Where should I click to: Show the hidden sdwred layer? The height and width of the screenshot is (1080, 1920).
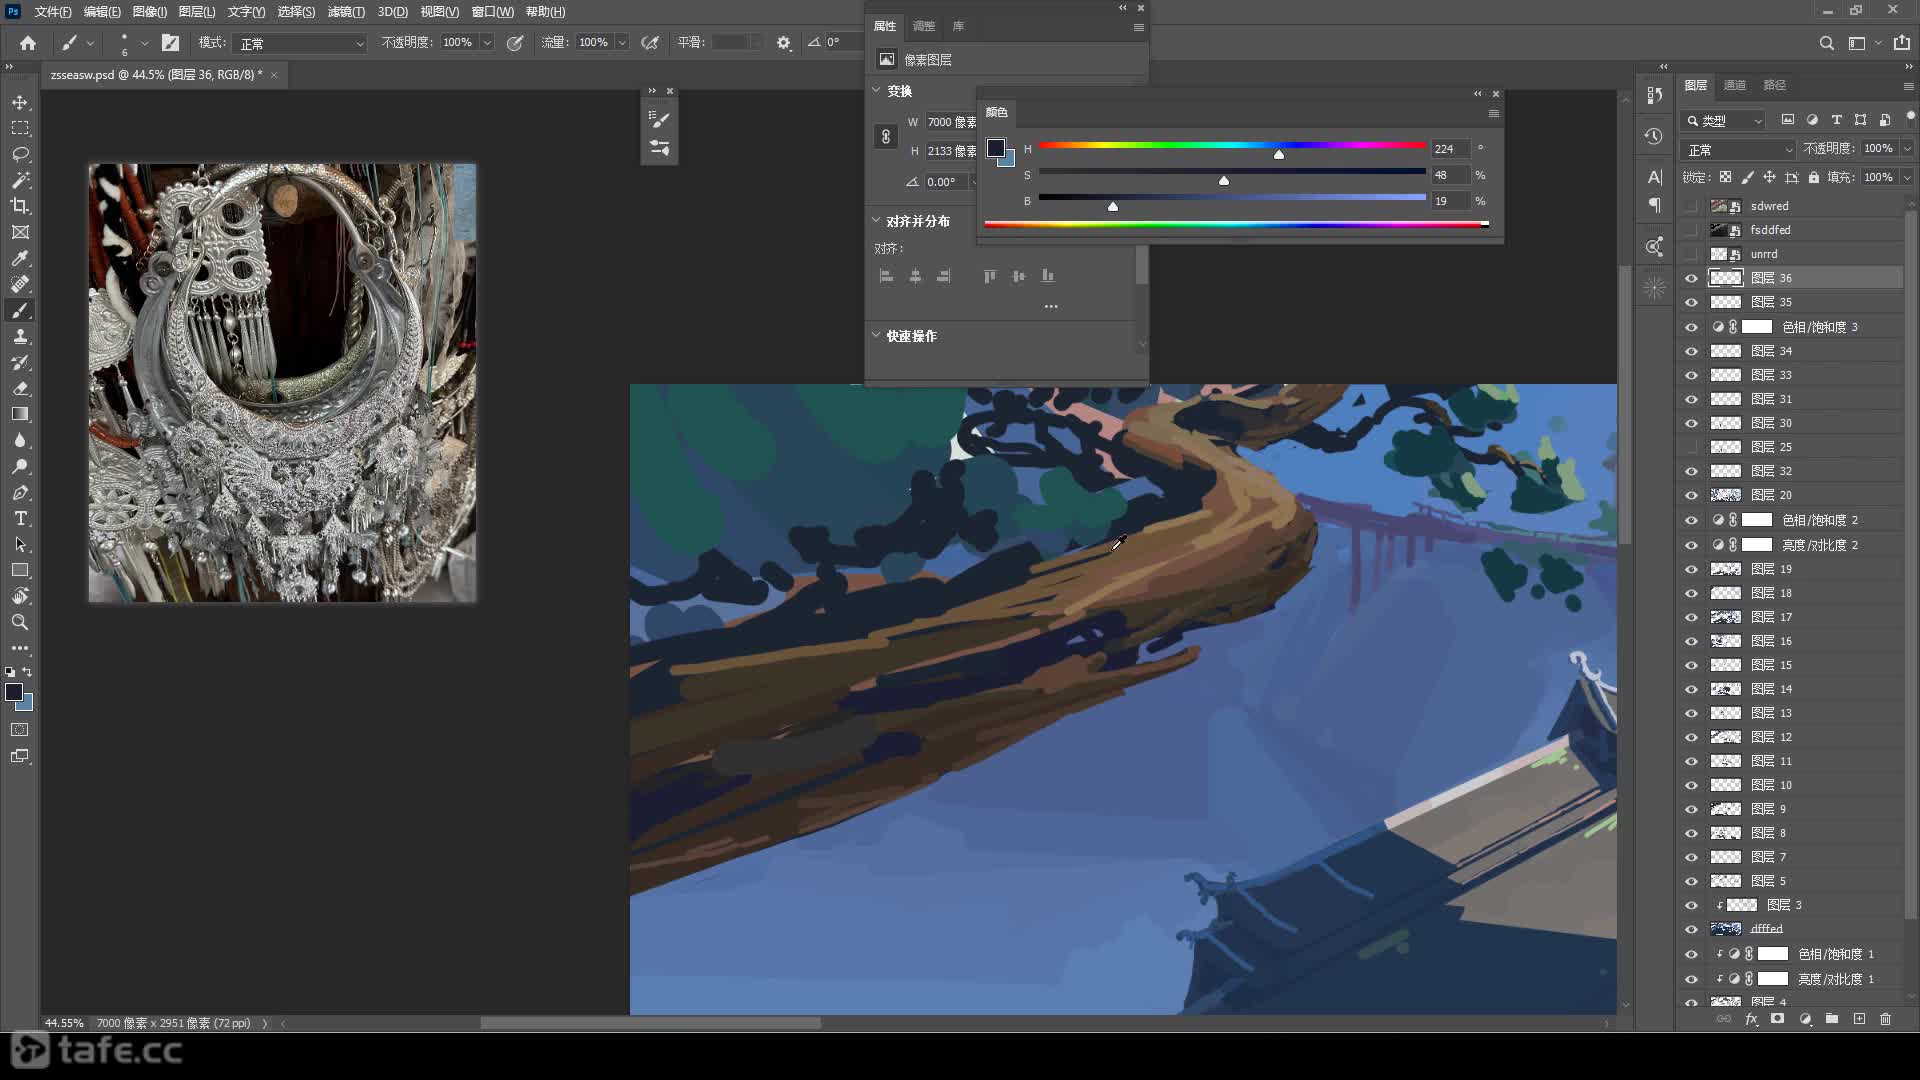click(x=1691, y=206)
